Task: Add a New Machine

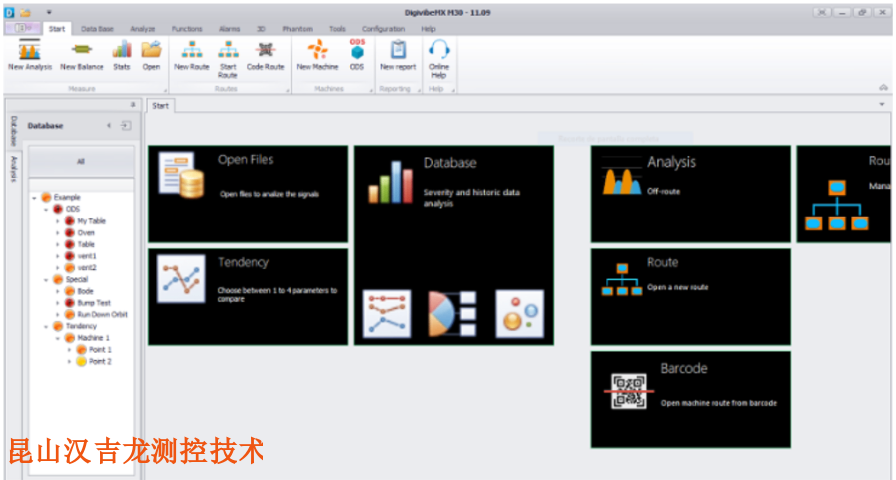Action: 317,54
